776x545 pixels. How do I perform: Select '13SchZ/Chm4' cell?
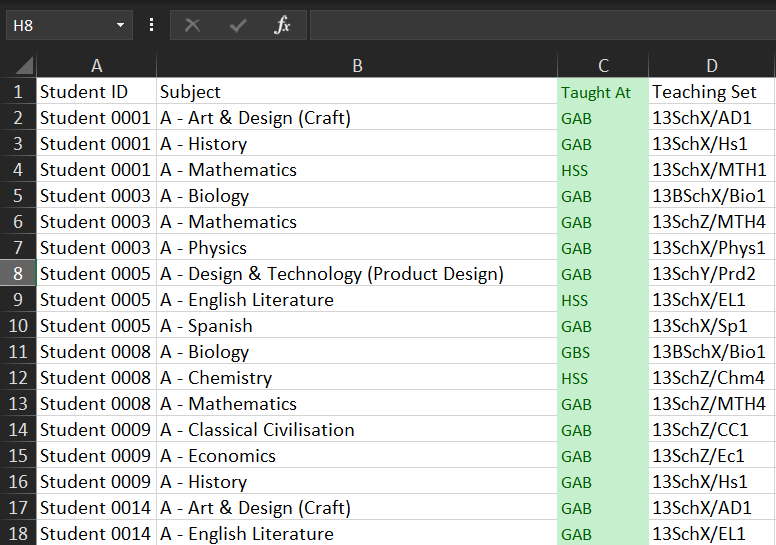pos(712,378)
